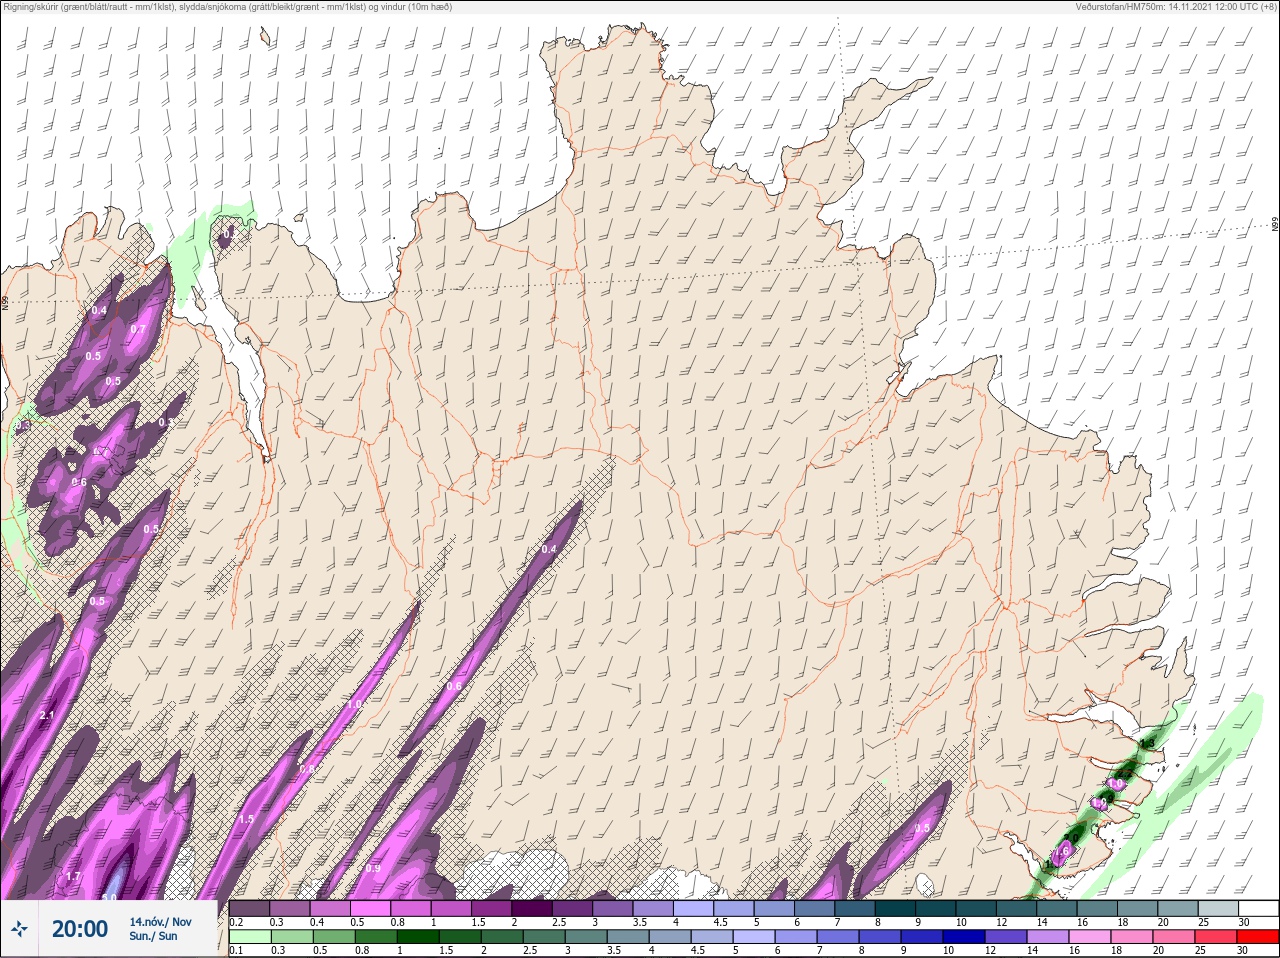Pick the lower legend dark green swatch starting at 1
The height and width of the screenshot is (958, 1280).
point(416,937)
